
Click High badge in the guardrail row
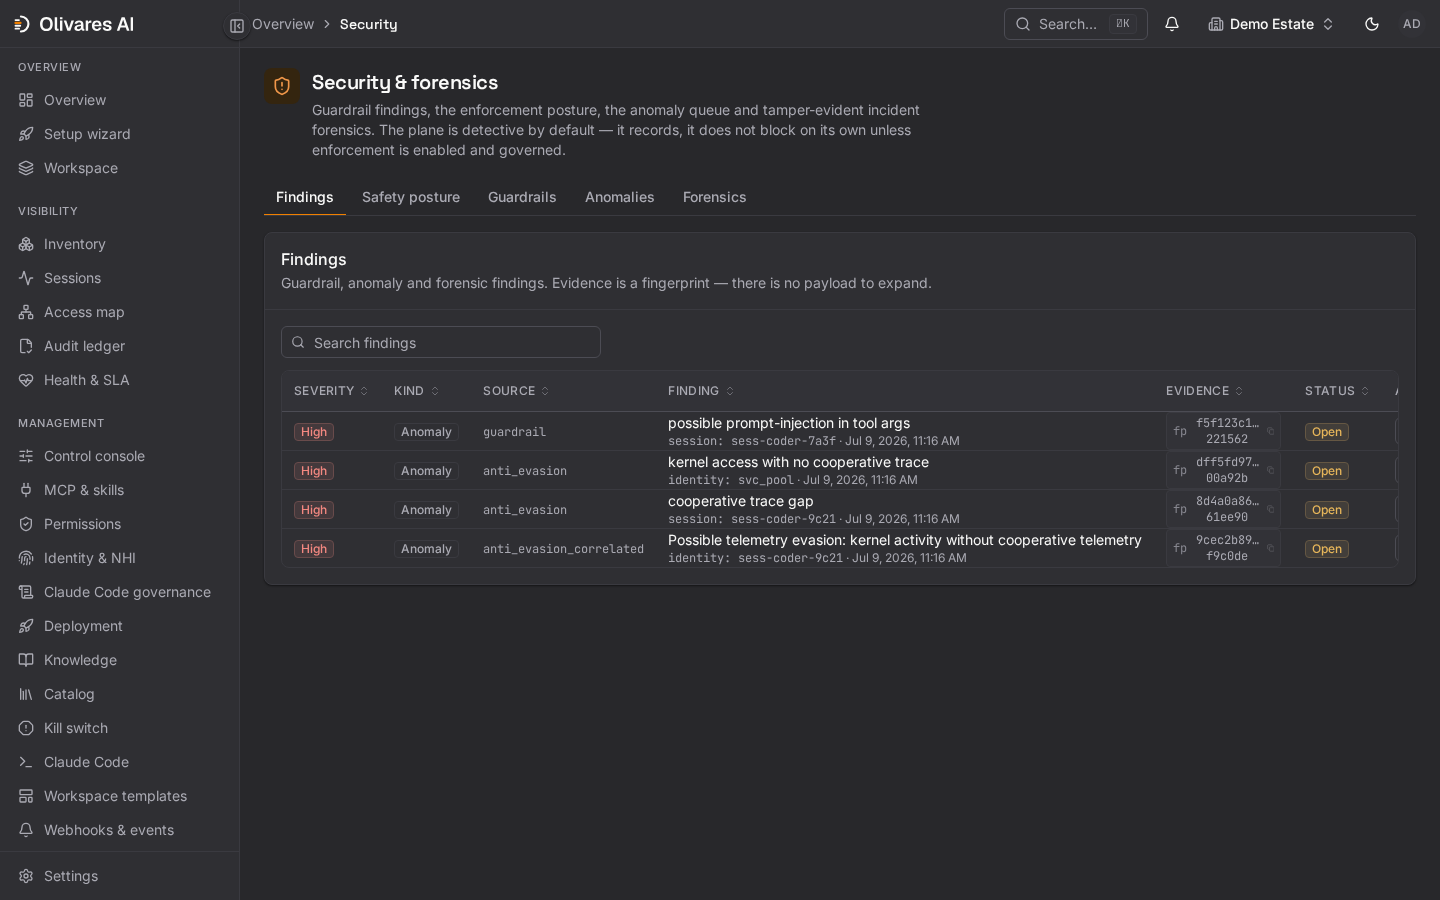pyautogui.click(x=314, y=432)
